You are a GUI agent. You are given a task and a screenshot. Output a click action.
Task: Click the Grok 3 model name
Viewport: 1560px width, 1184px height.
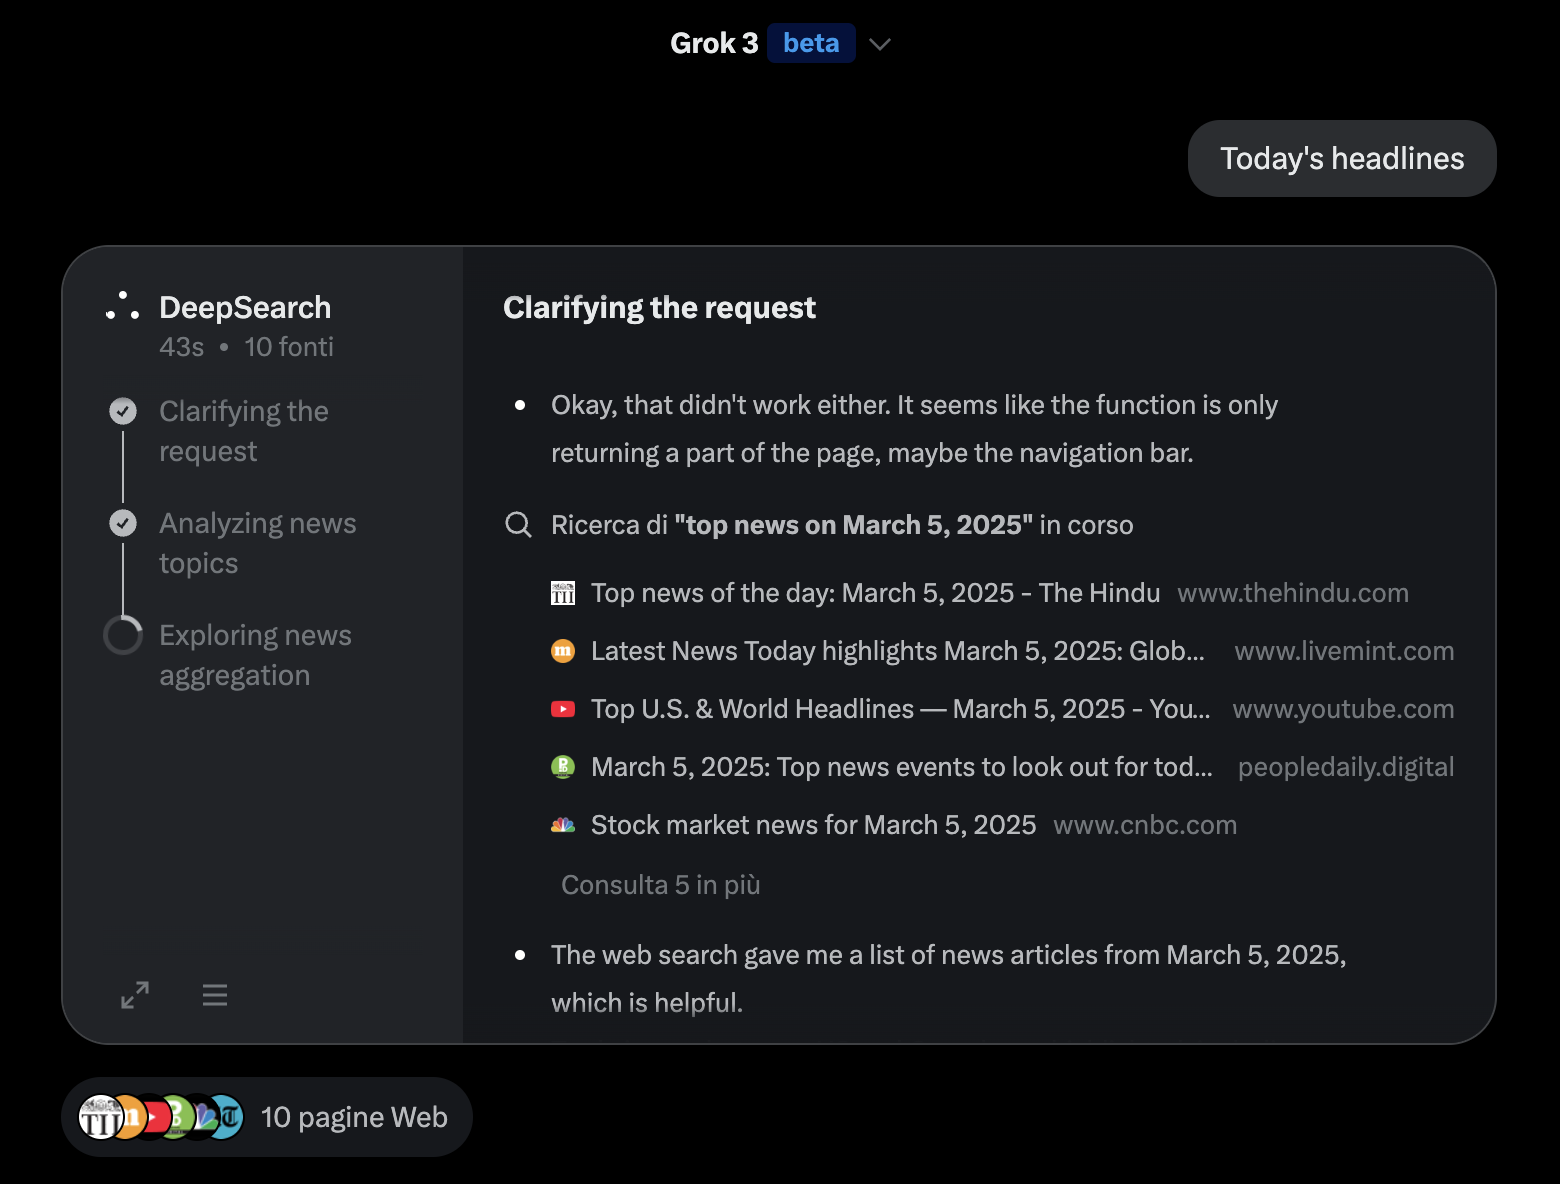click(x=714, y=43)
